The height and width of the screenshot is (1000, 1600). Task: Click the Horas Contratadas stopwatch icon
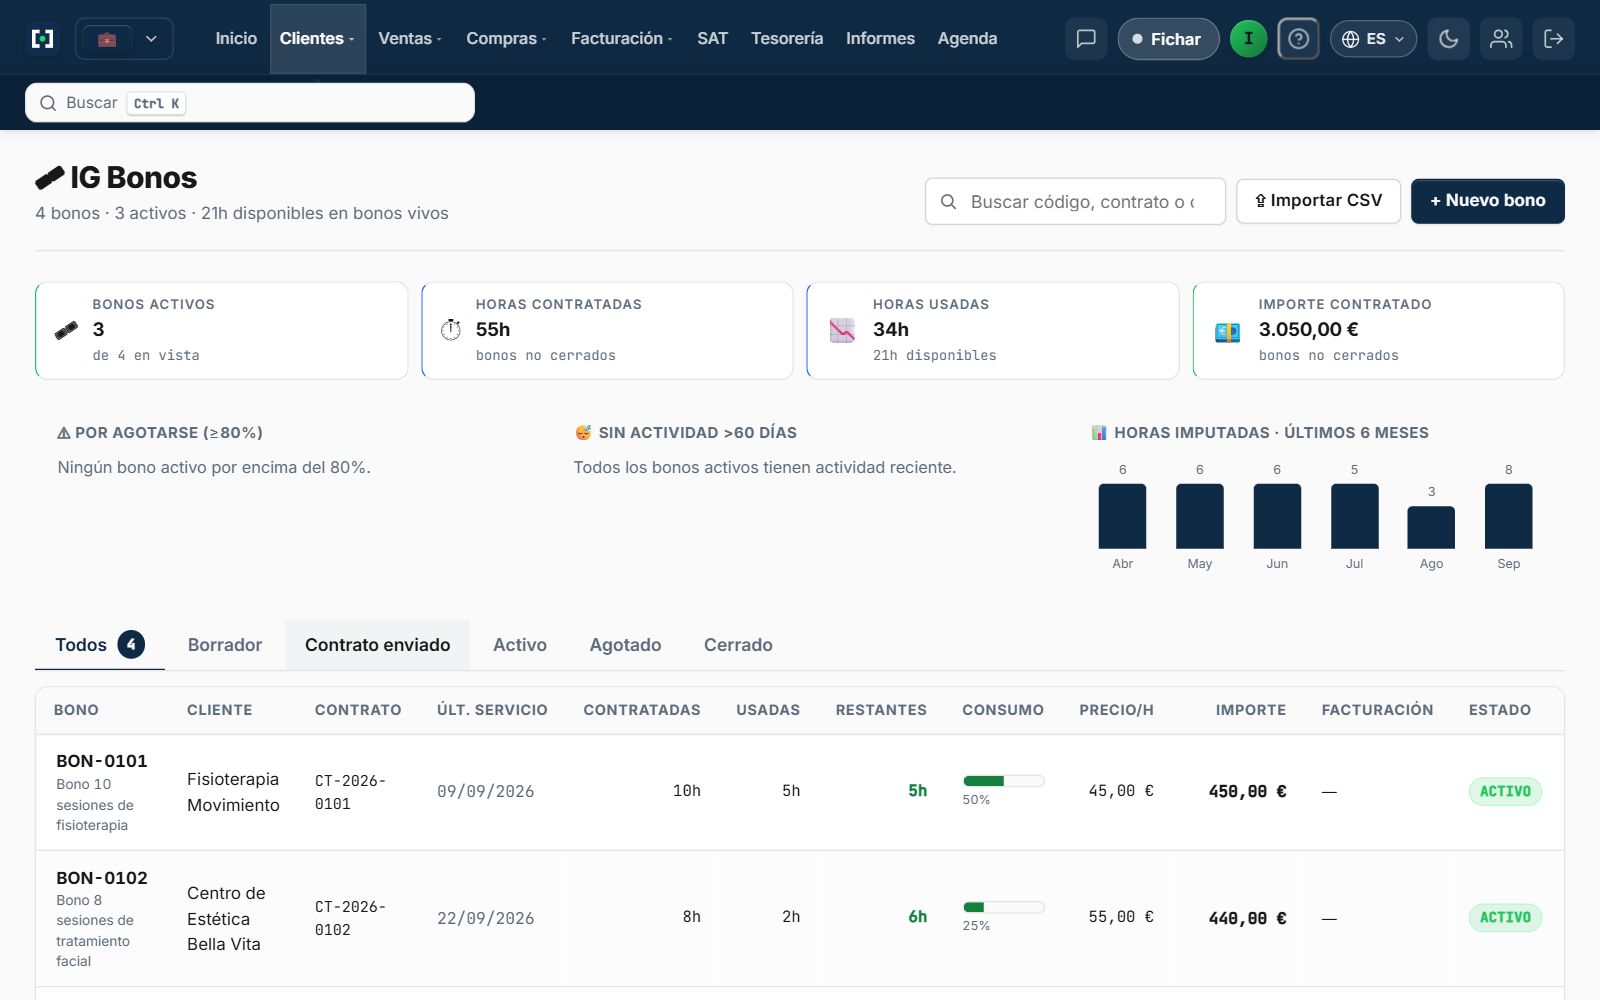click(451, 330)
